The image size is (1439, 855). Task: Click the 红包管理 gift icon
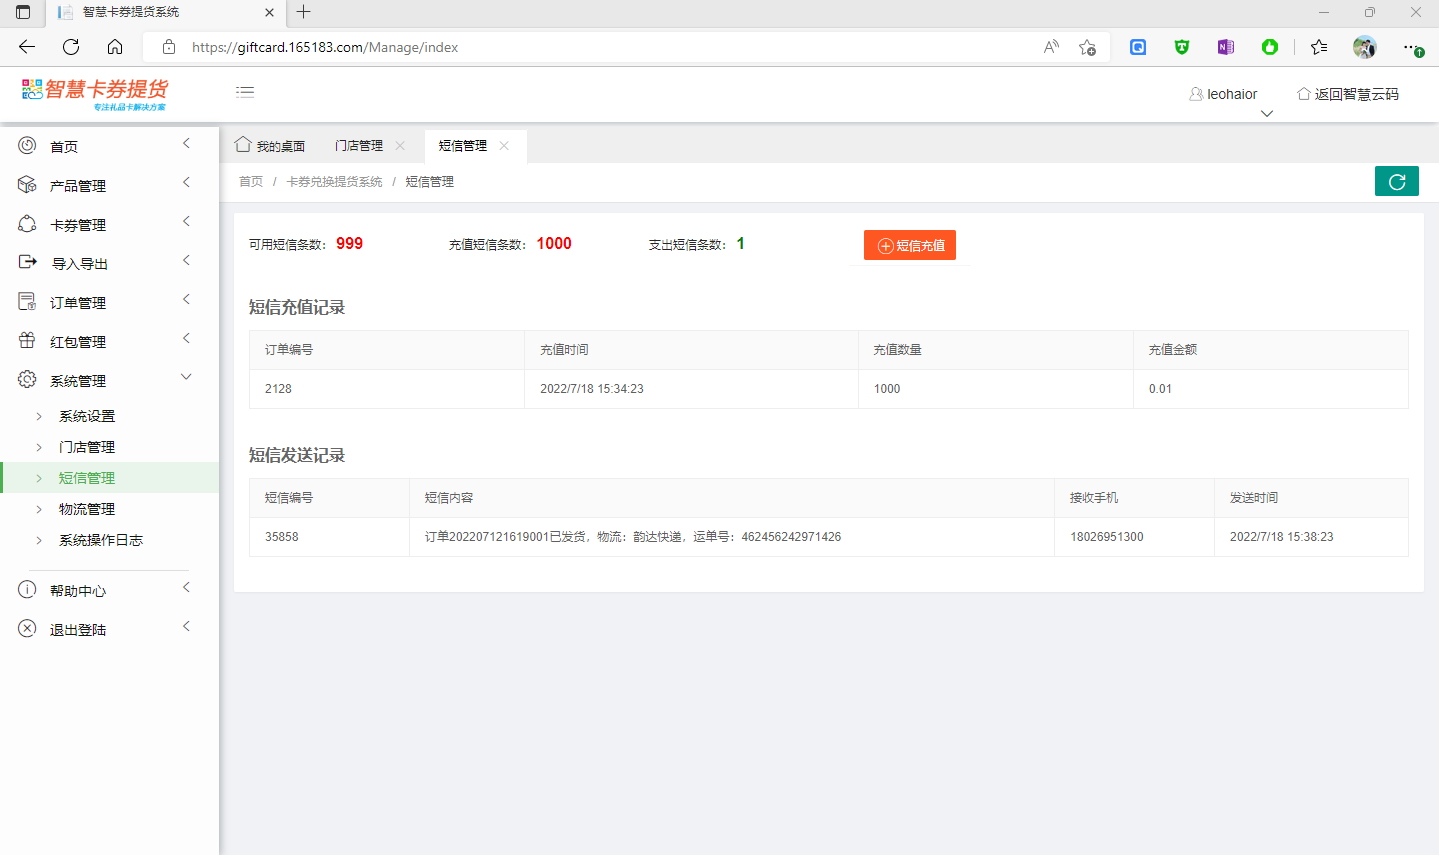[27, 341]
